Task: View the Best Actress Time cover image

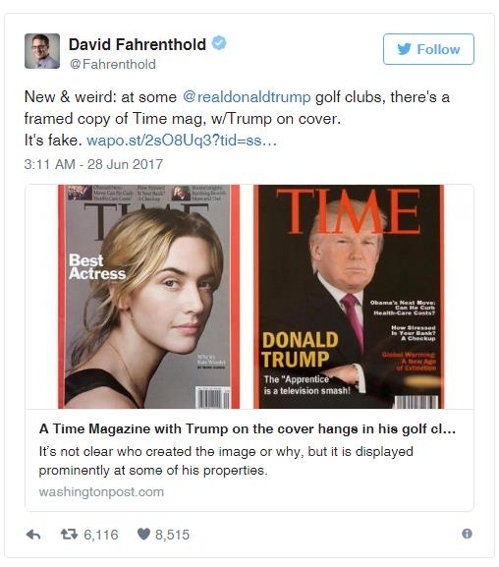Action: (149, 297)
